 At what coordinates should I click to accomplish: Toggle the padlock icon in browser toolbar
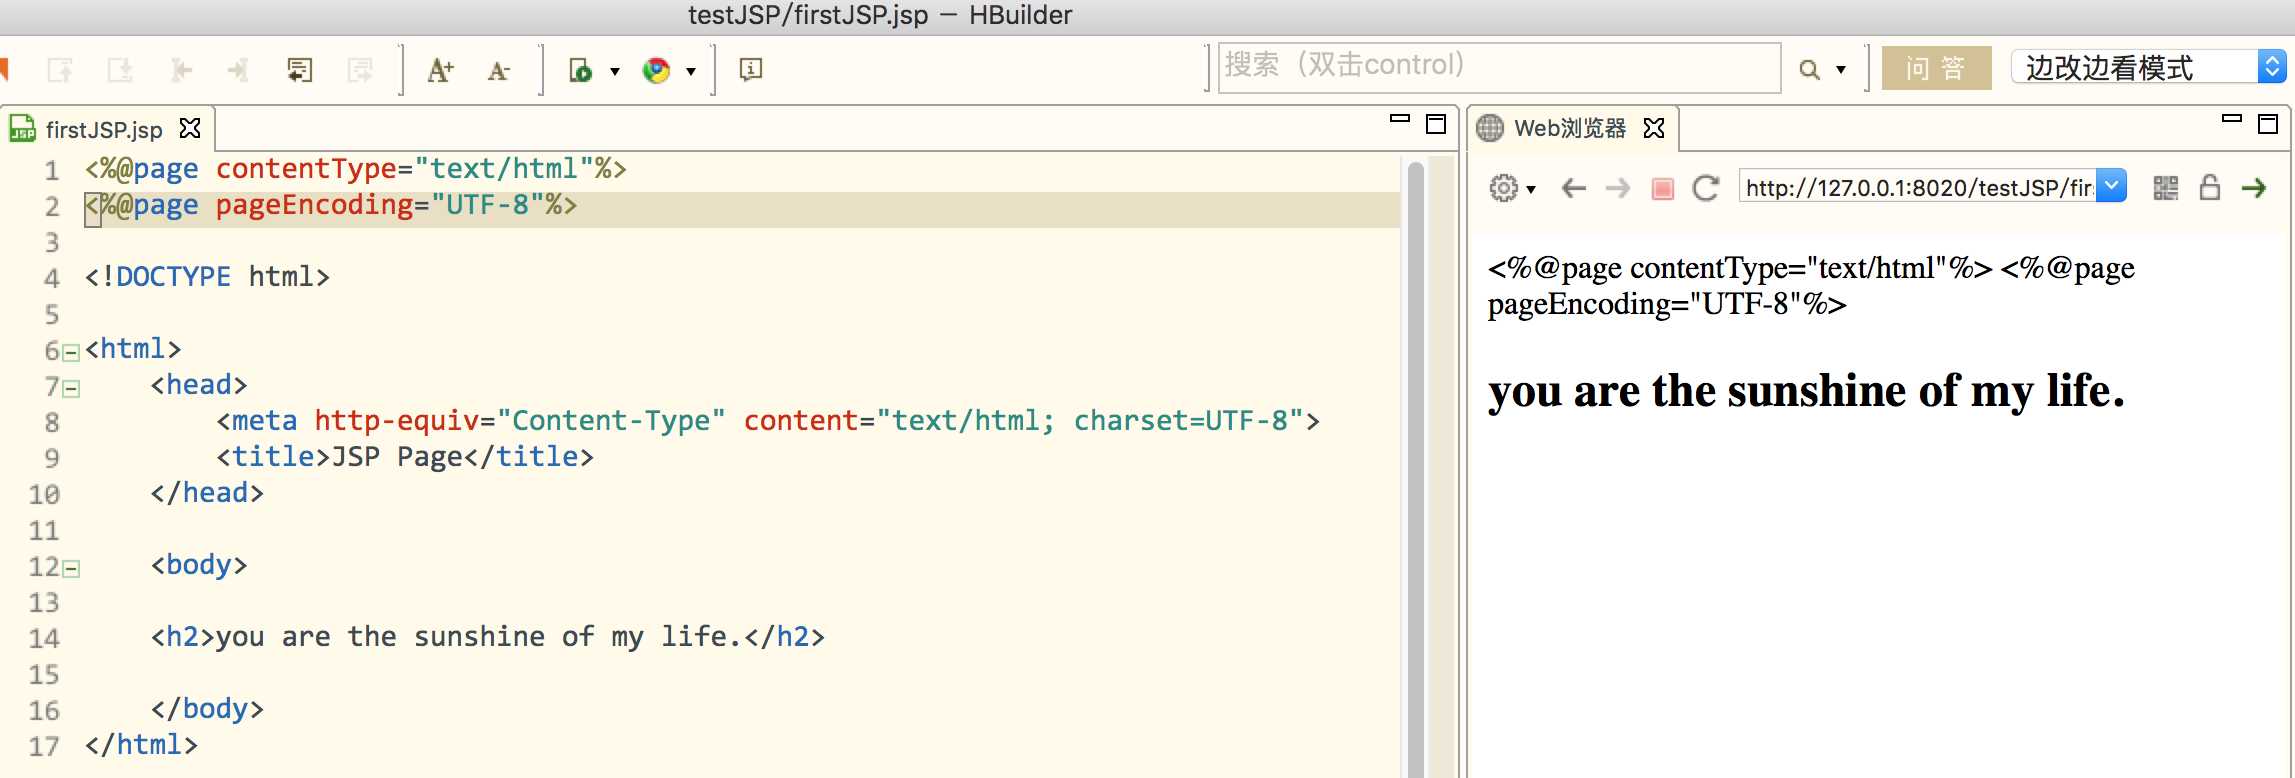[2209, 188]
